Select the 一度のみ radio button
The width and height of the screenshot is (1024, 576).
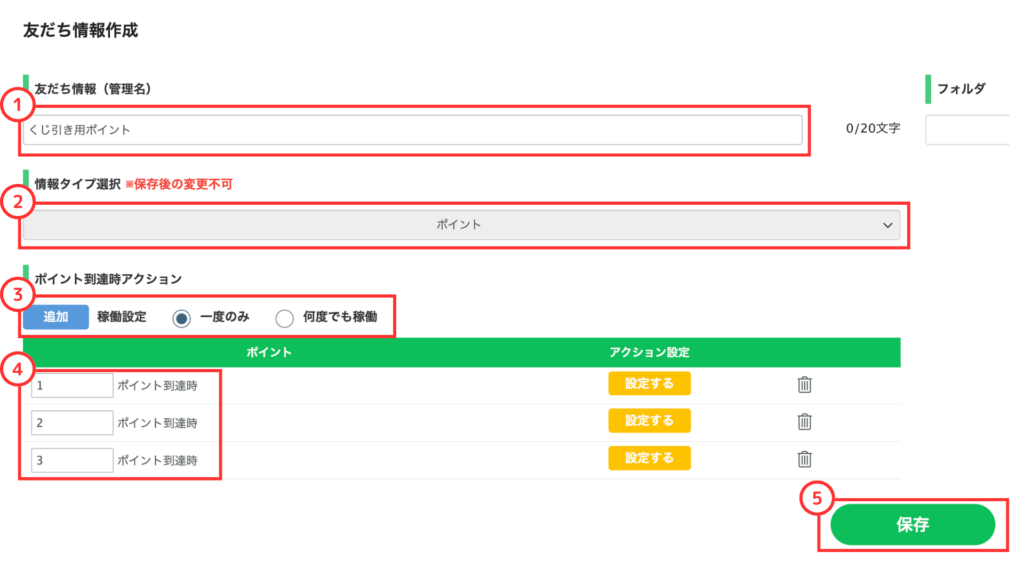(181, 318)
